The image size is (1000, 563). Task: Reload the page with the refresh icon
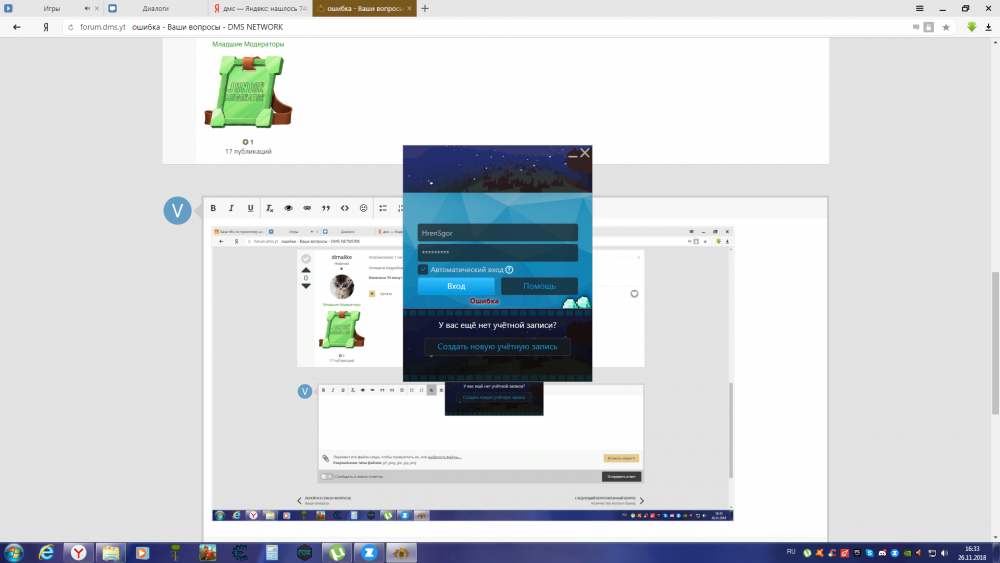coord(71,27)
